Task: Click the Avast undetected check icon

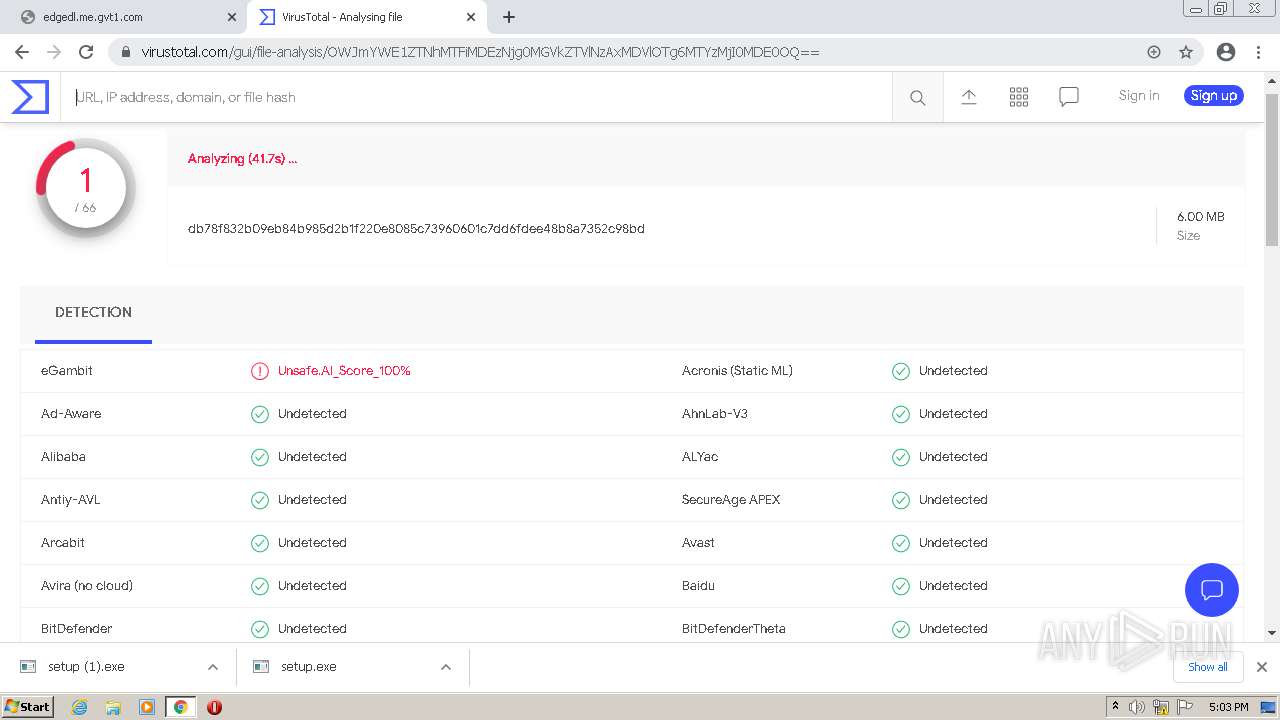Action: click(901, 543)
